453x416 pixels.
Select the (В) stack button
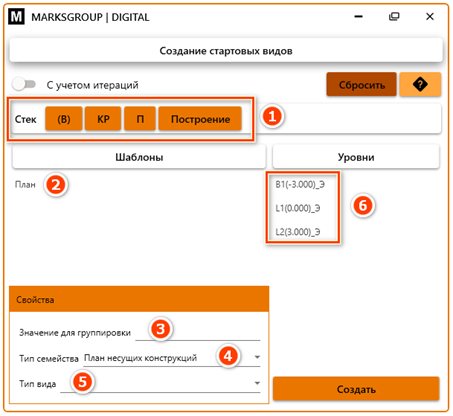[64, 119]
